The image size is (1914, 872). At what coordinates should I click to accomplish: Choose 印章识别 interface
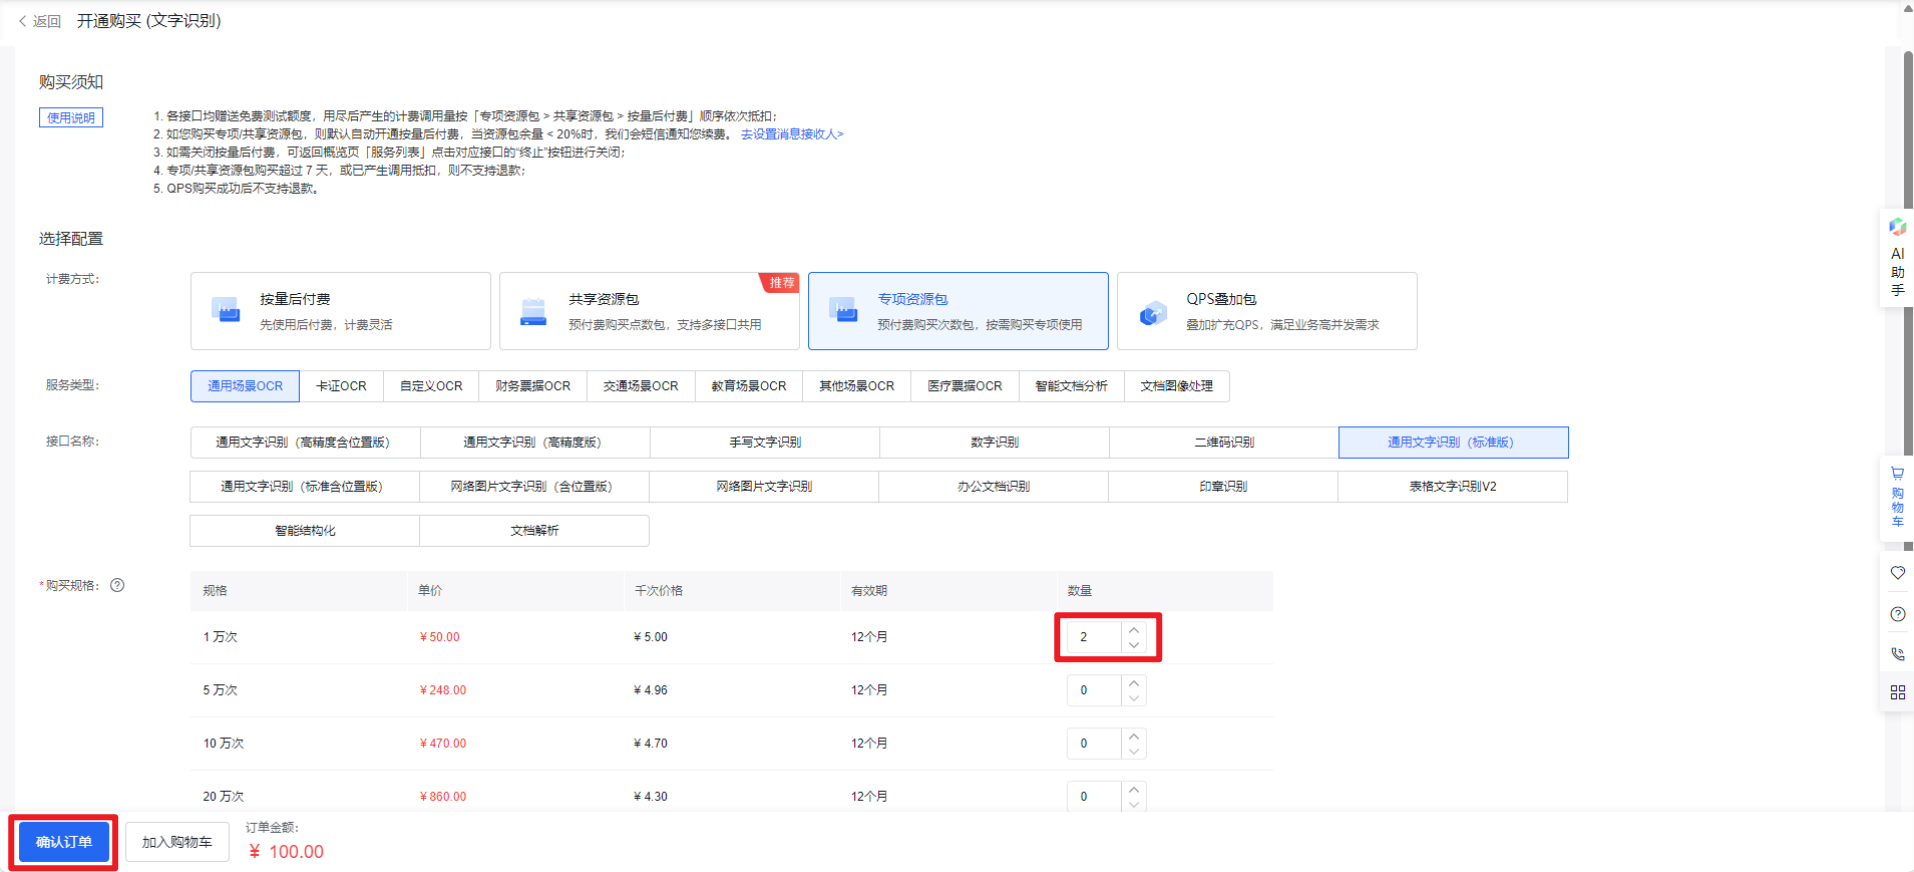[x=1224, y=486]
